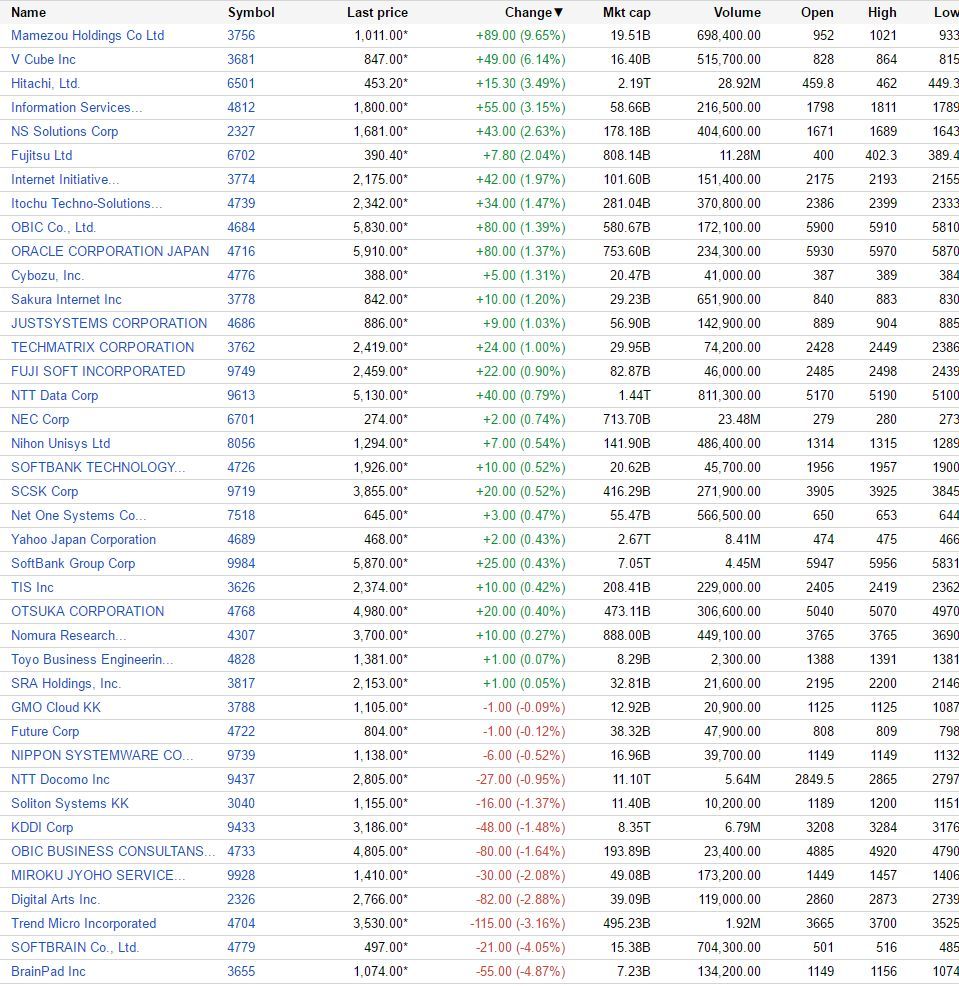Sort by the Open column header

point(817,13)
